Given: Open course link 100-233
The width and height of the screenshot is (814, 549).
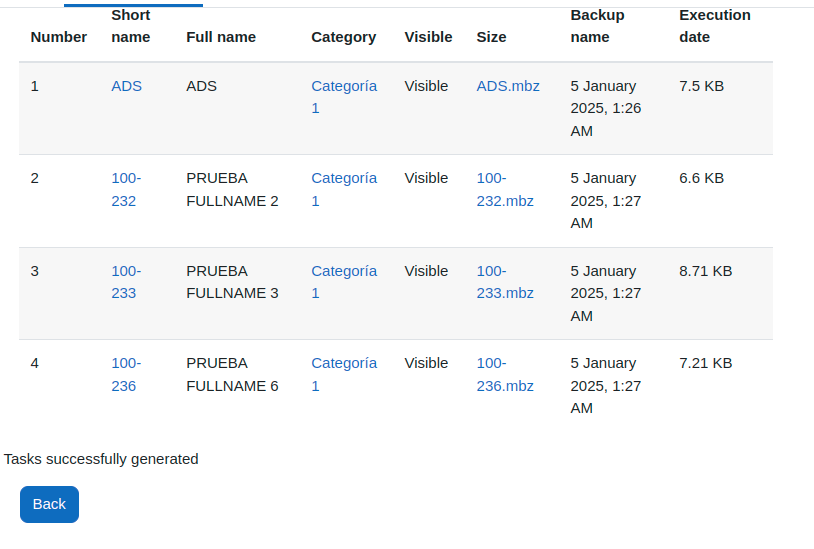Looking at the screenshot, I should tap(126, 282).
